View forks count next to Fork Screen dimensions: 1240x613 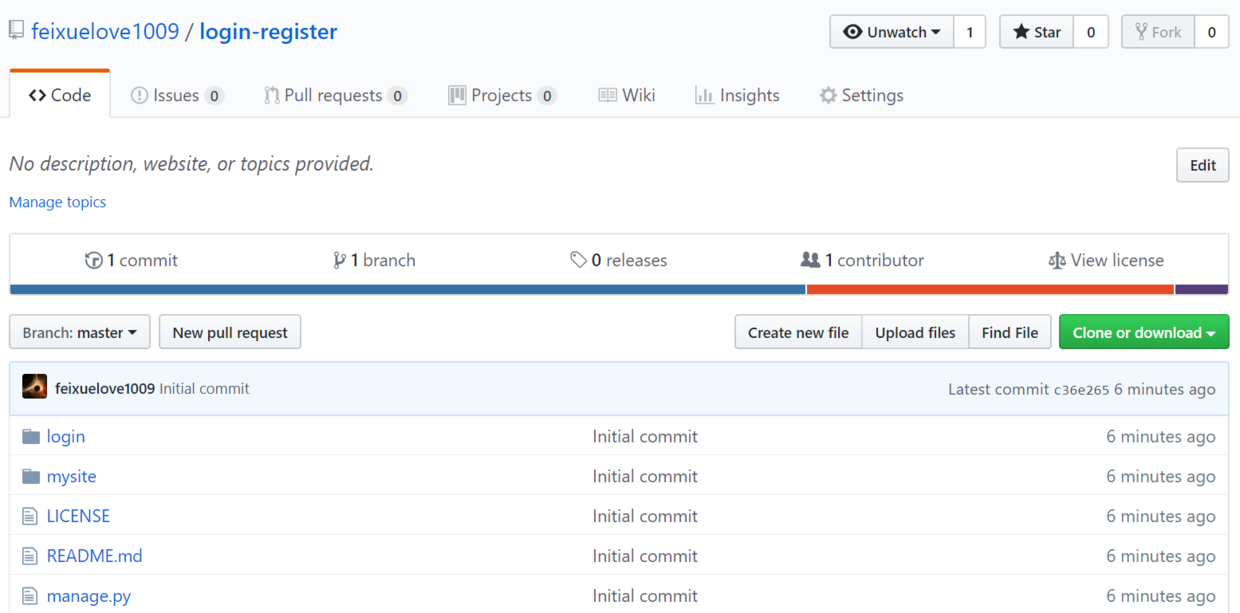click(1212, 32)
